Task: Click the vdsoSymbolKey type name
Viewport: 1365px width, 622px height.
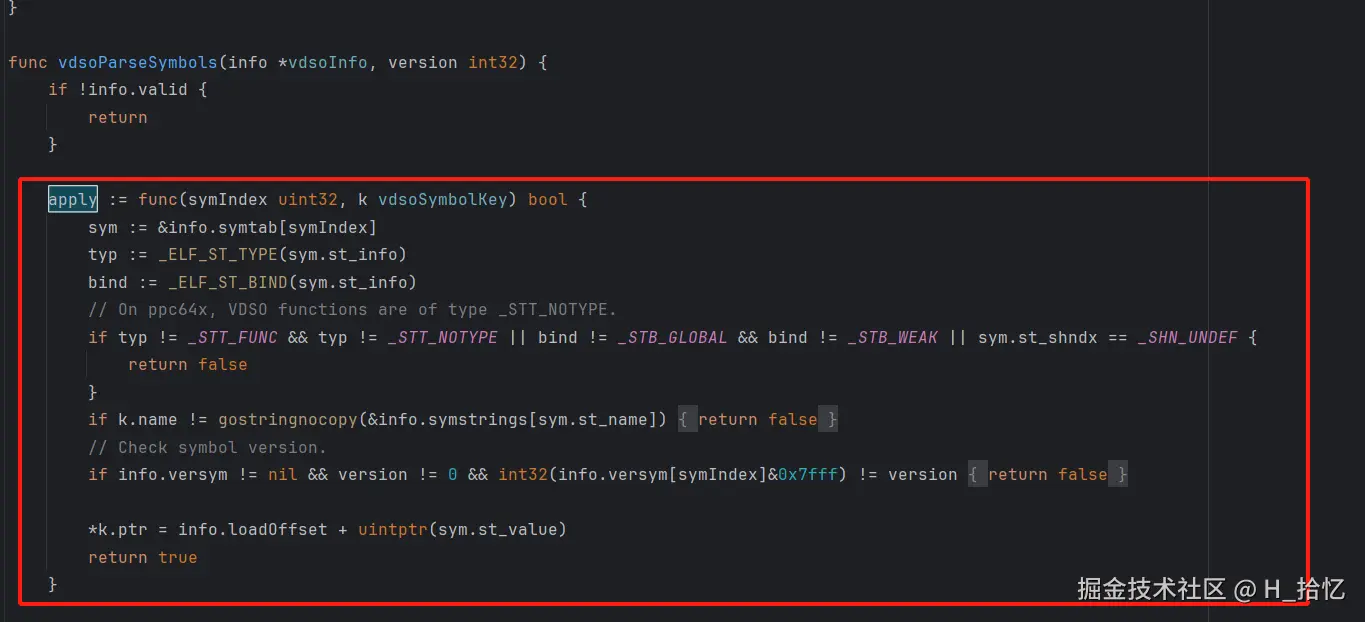Action: click(443, 199)
